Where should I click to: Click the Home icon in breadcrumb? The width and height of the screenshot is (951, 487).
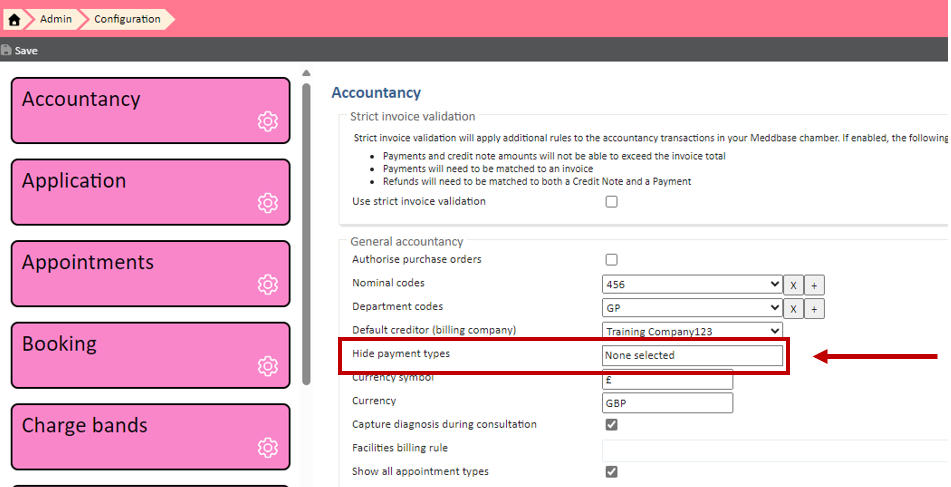tap(14, 19)
